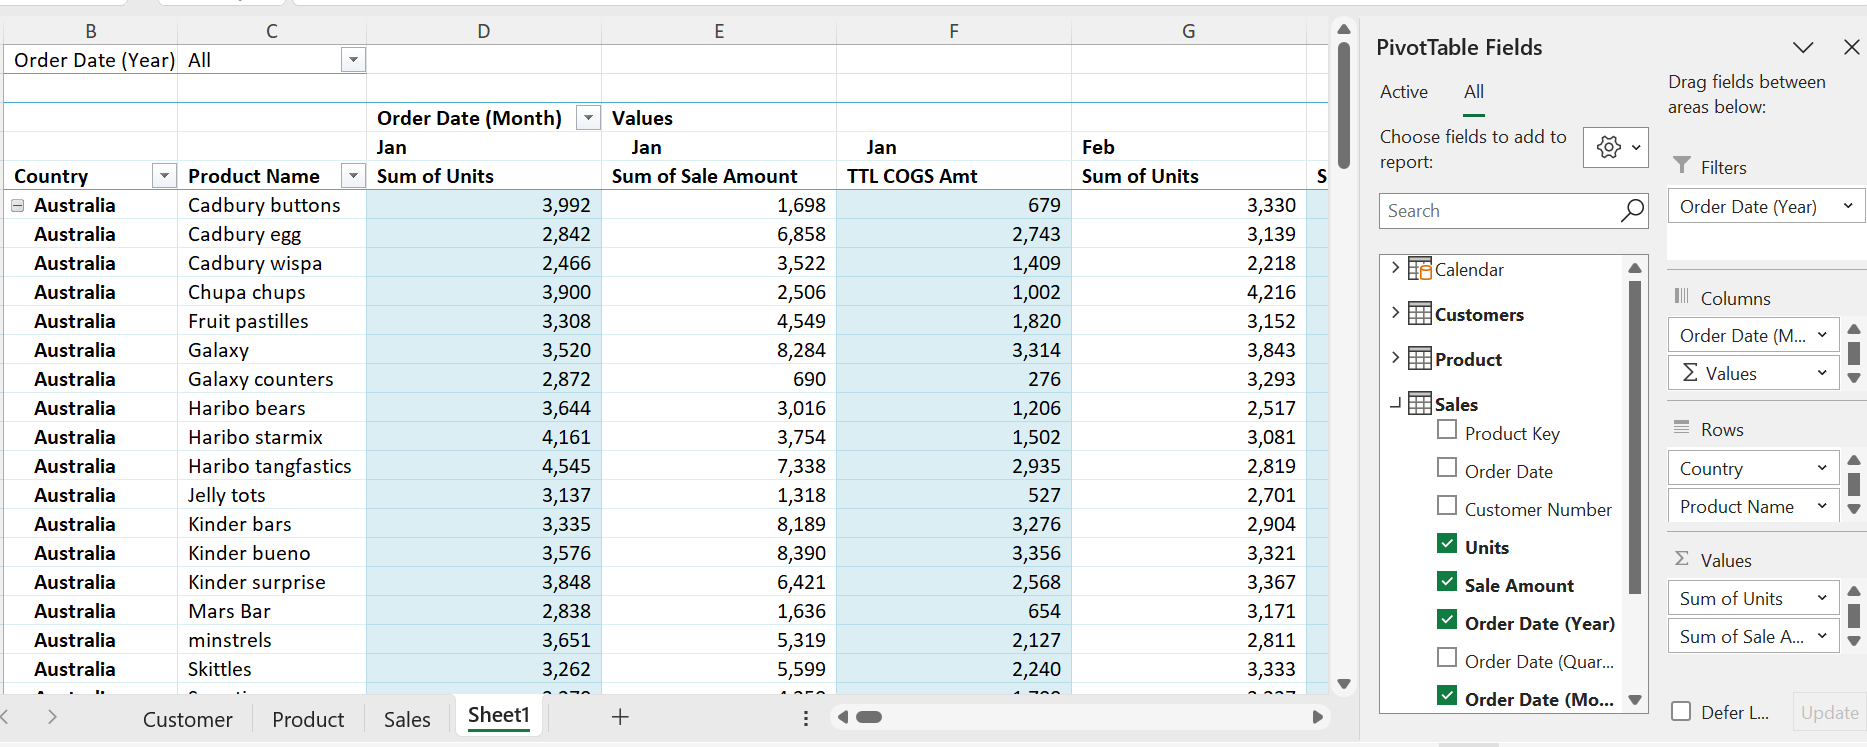
Task: Click the Calendar table icon in field list
Action: (x=1419, y=270)
